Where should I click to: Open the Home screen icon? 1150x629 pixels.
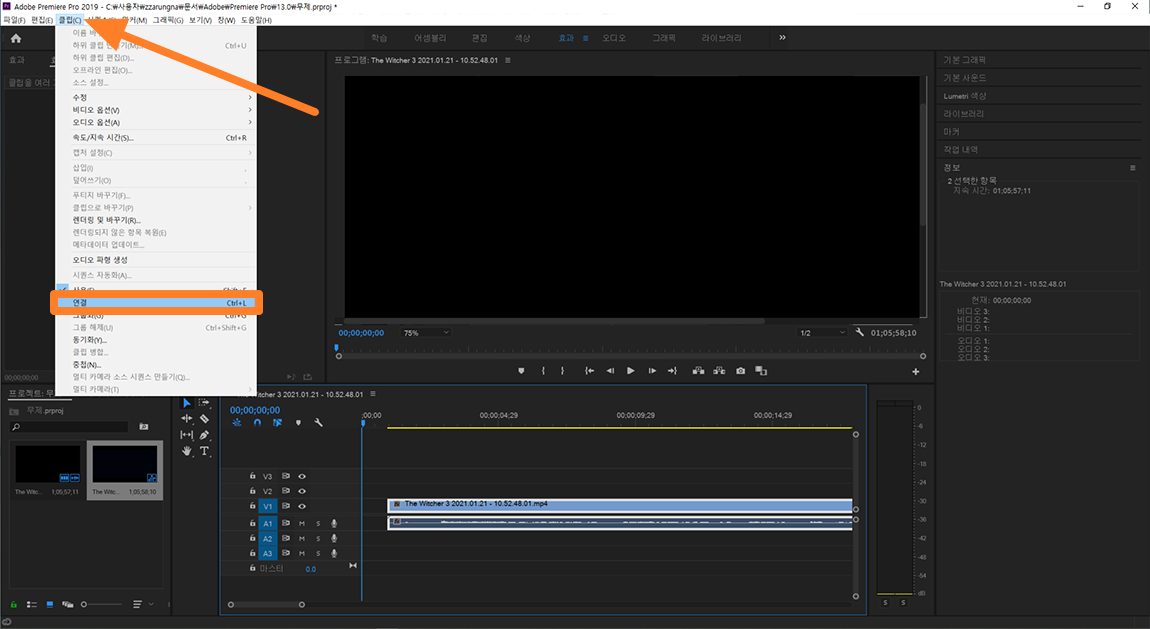pyautogui.click(x=16, y=38)
